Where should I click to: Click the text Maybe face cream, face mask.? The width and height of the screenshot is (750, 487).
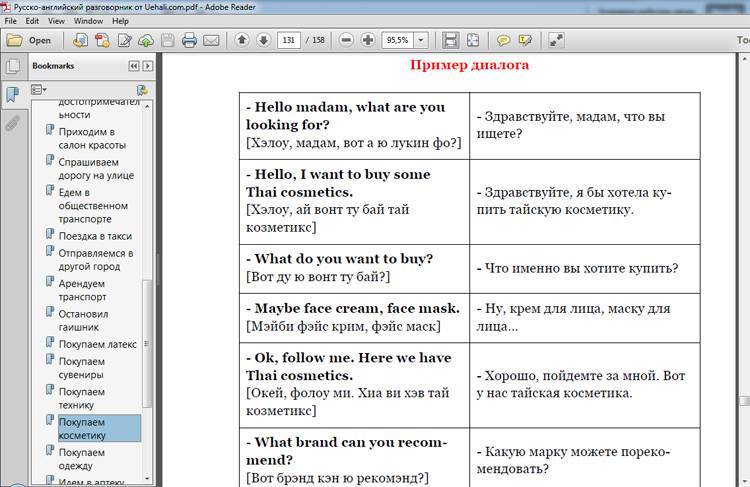click(x=357, y=309)
